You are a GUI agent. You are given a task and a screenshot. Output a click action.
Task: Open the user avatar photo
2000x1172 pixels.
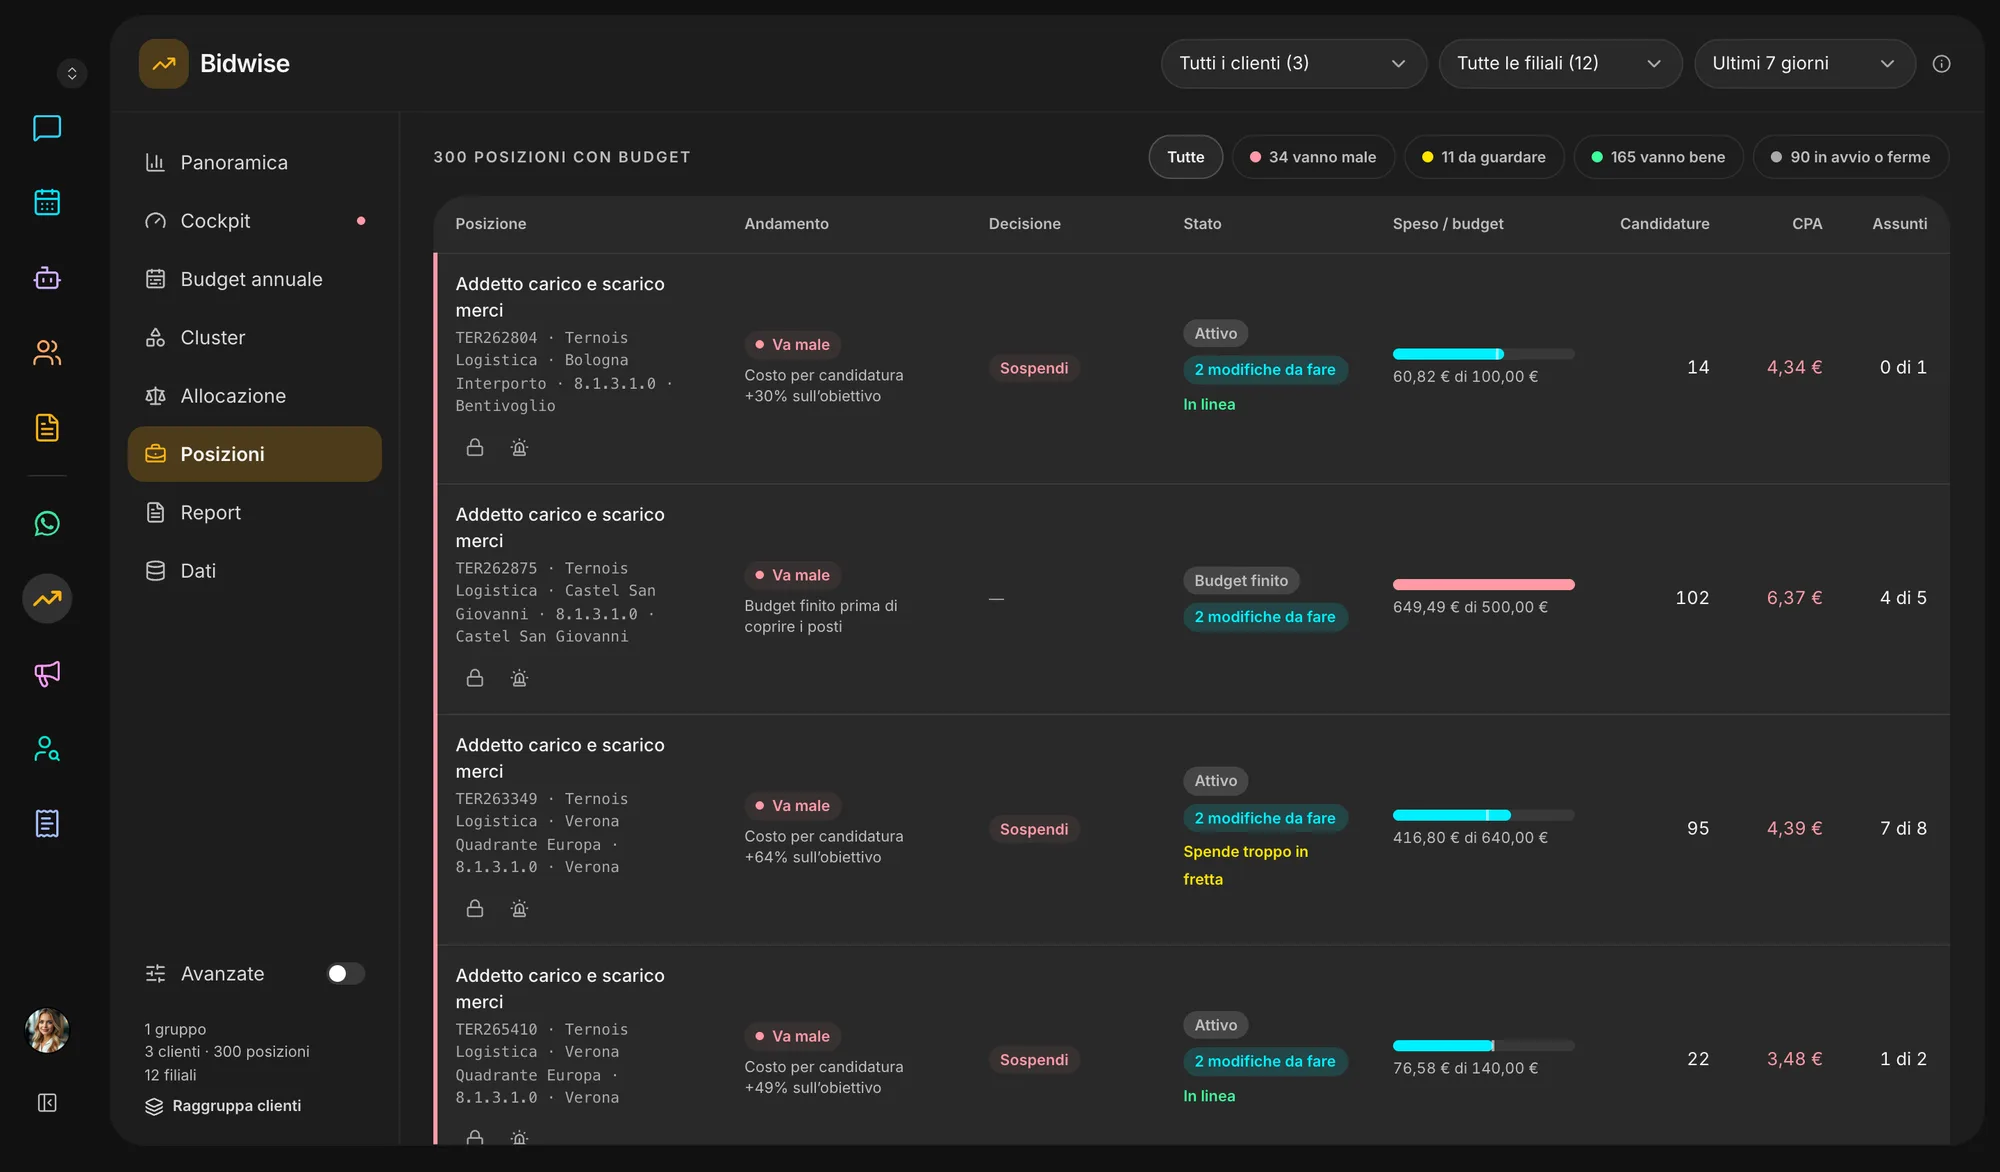[47, 1030]
